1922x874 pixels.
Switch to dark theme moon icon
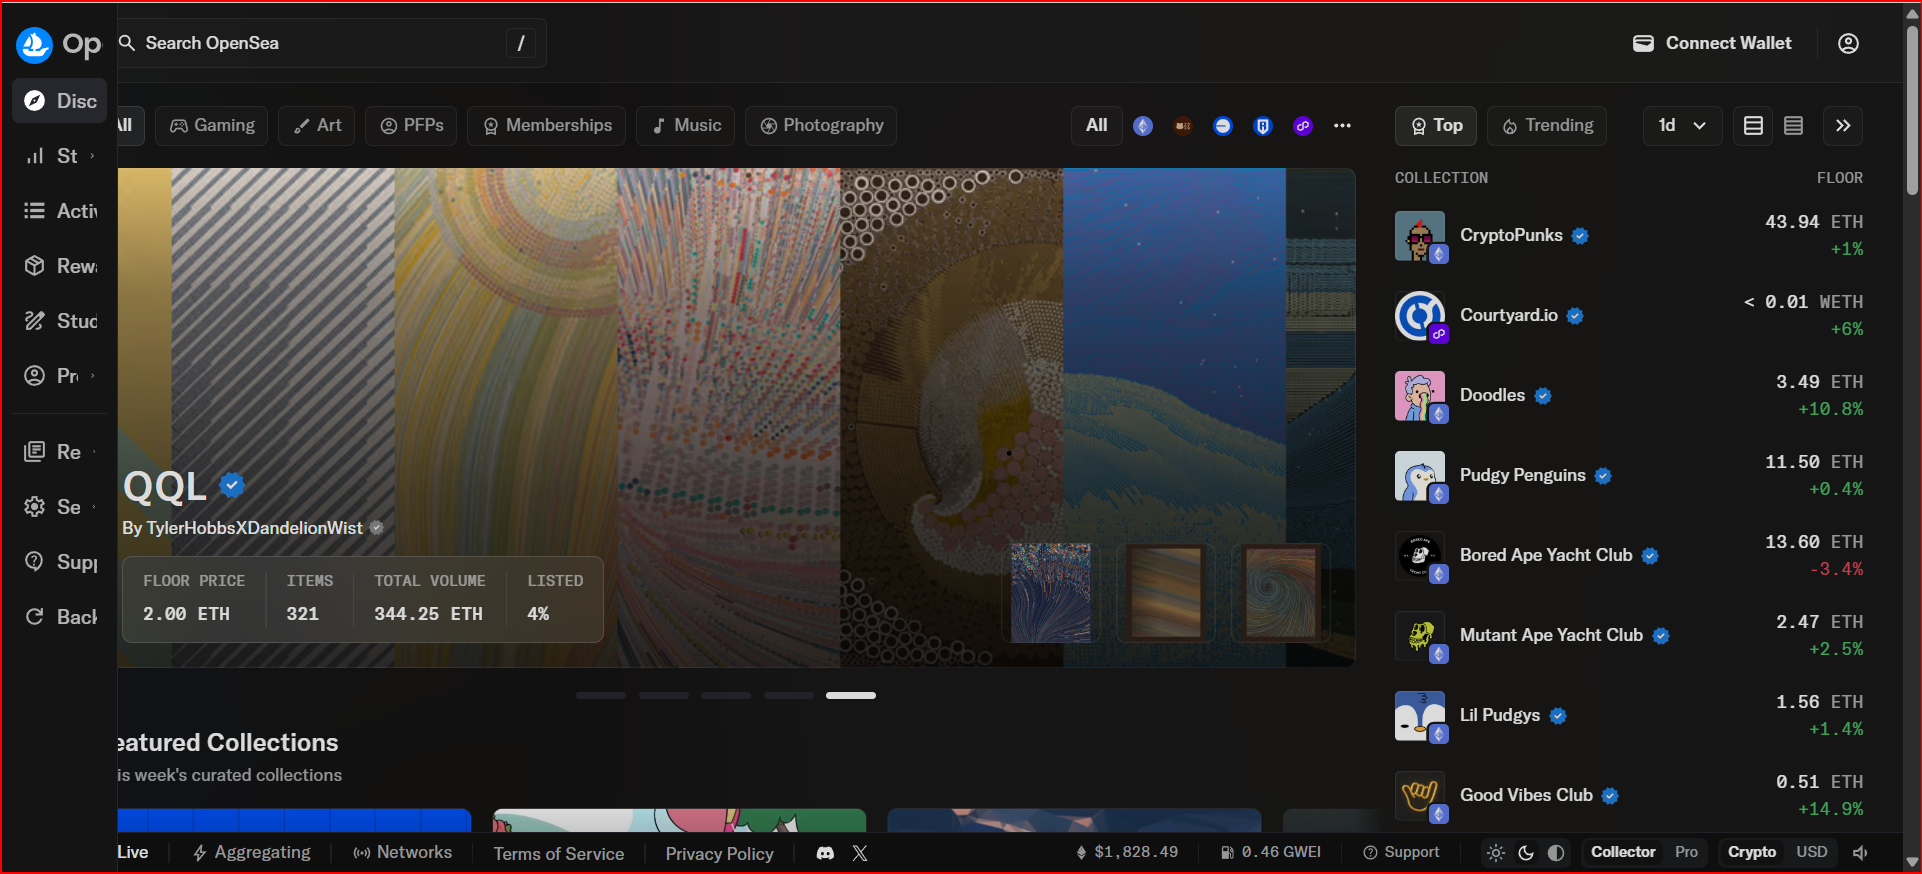click(x=1526, y=853)
